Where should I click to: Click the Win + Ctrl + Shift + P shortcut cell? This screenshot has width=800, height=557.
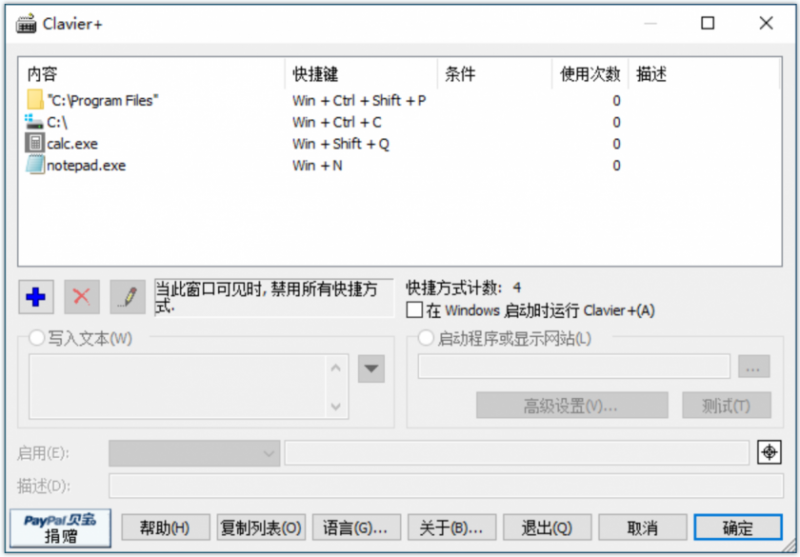click(x=359, y=100)
